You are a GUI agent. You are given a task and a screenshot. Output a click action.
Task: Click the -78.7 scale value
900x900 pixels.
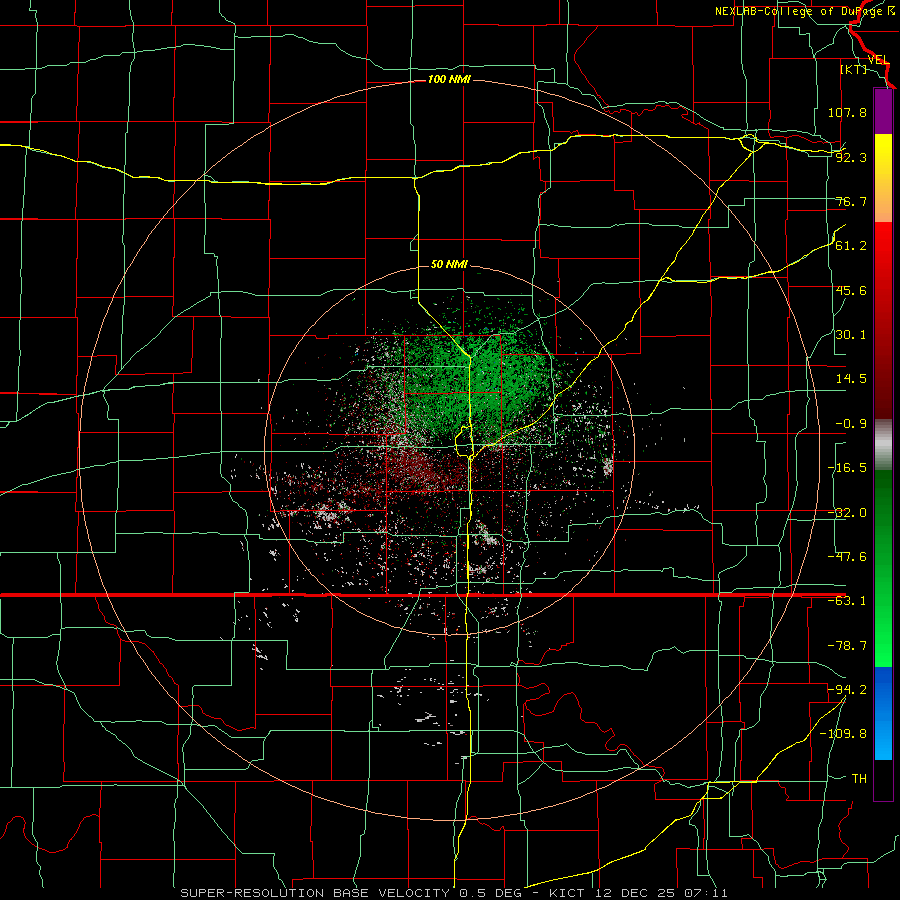click(x=847, y=646)
